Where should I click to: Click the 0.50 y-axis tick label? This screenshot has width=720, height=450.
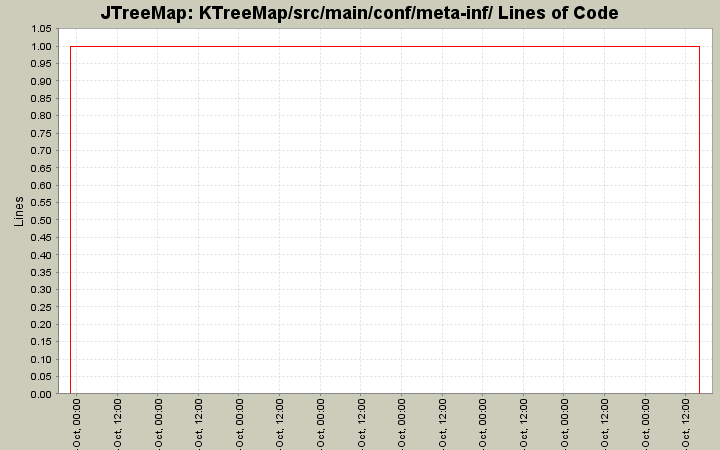[x=41, y=220]
